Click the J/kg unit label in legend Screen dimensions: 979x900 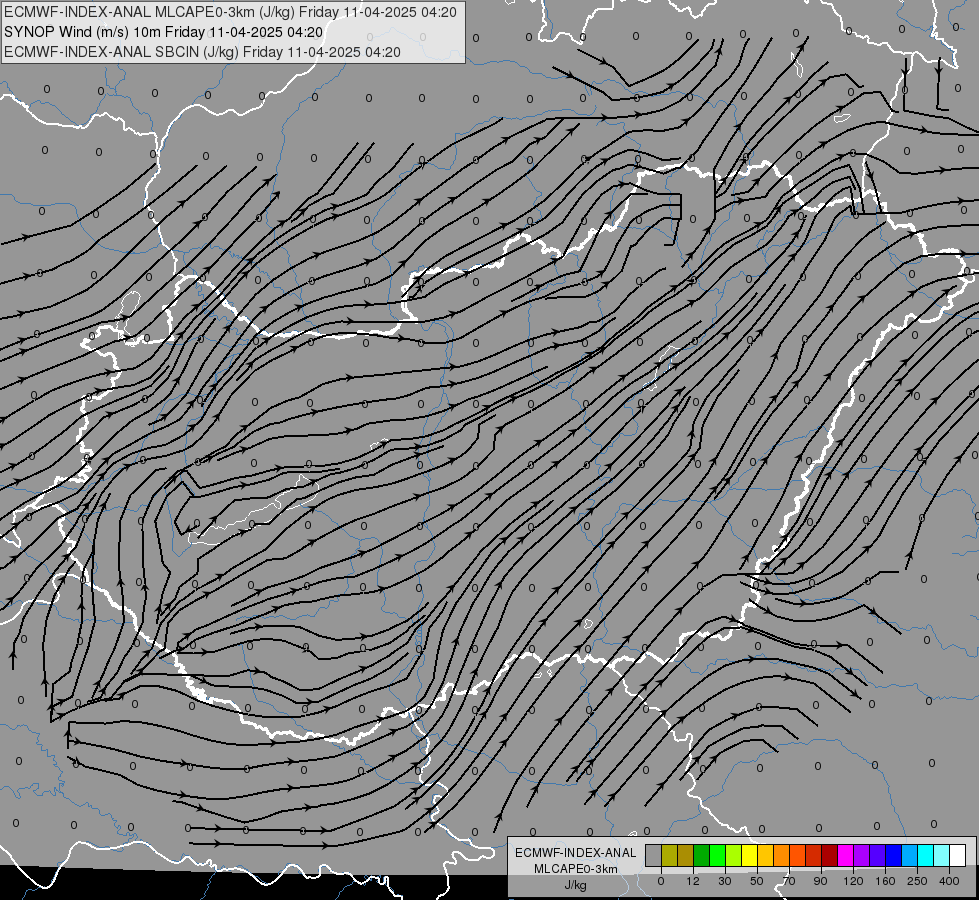coord(576,884)
